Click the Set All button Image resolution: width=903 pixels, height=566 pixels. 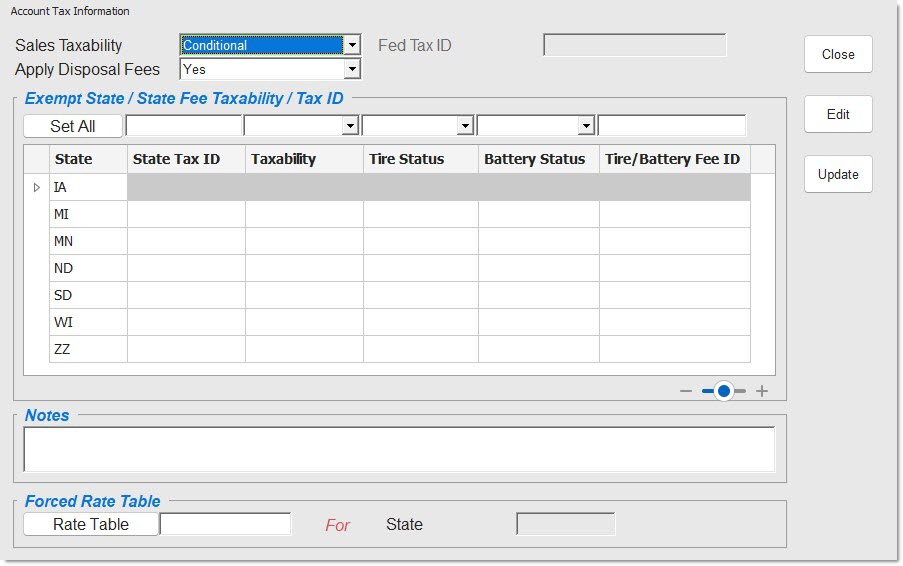point(73,126)
